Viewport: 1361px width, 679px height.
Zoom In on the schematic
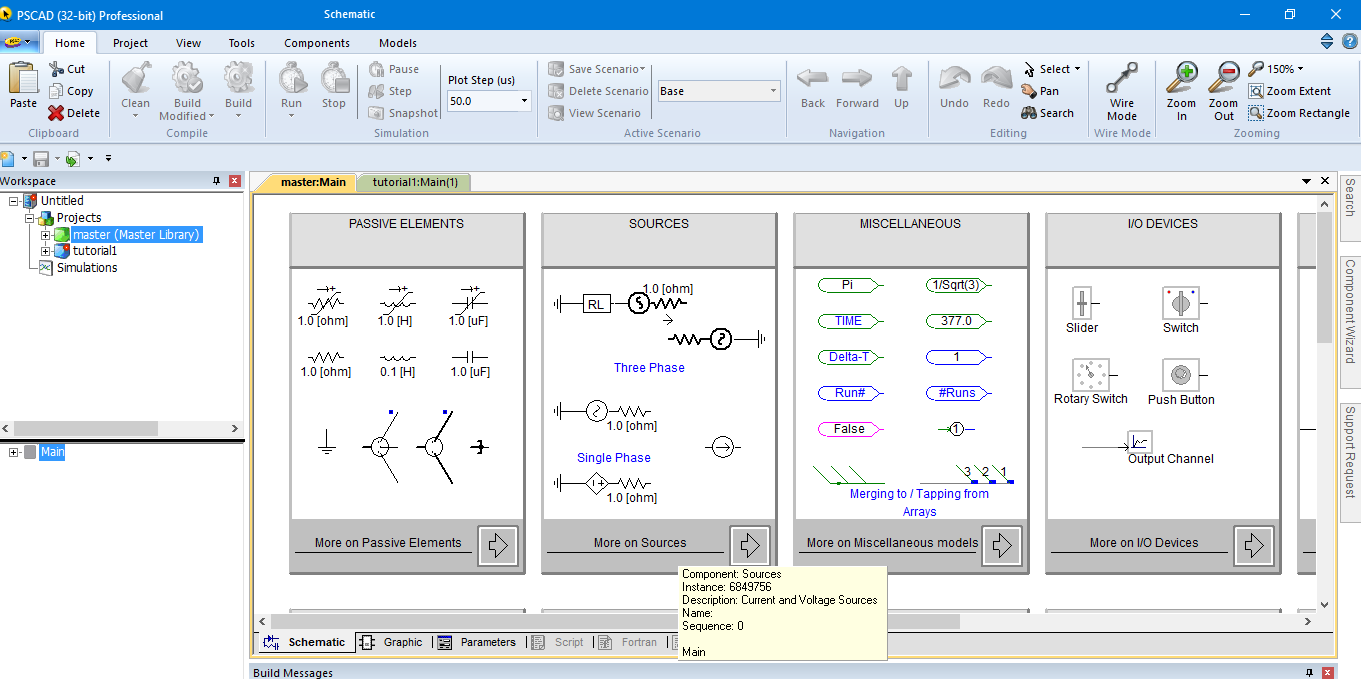coord(1181,88)
